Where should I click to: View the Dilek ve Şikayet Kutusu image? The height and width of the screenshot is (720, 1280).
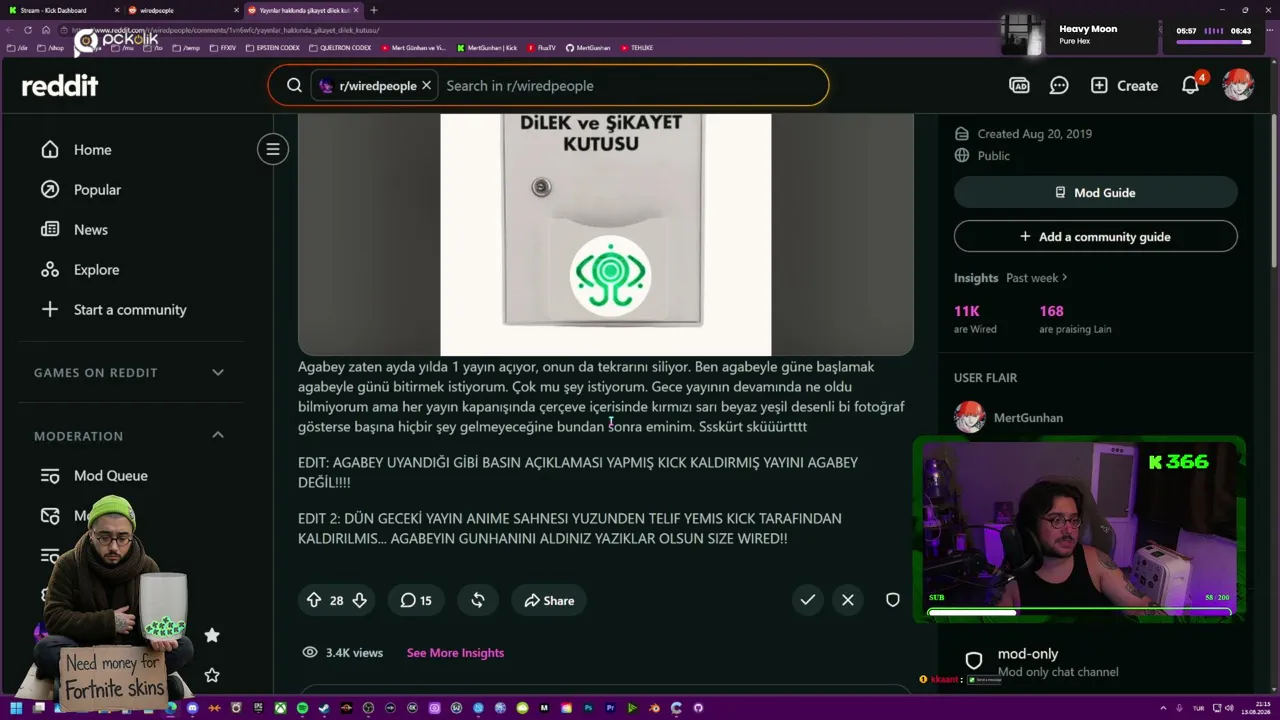[606, 234]
